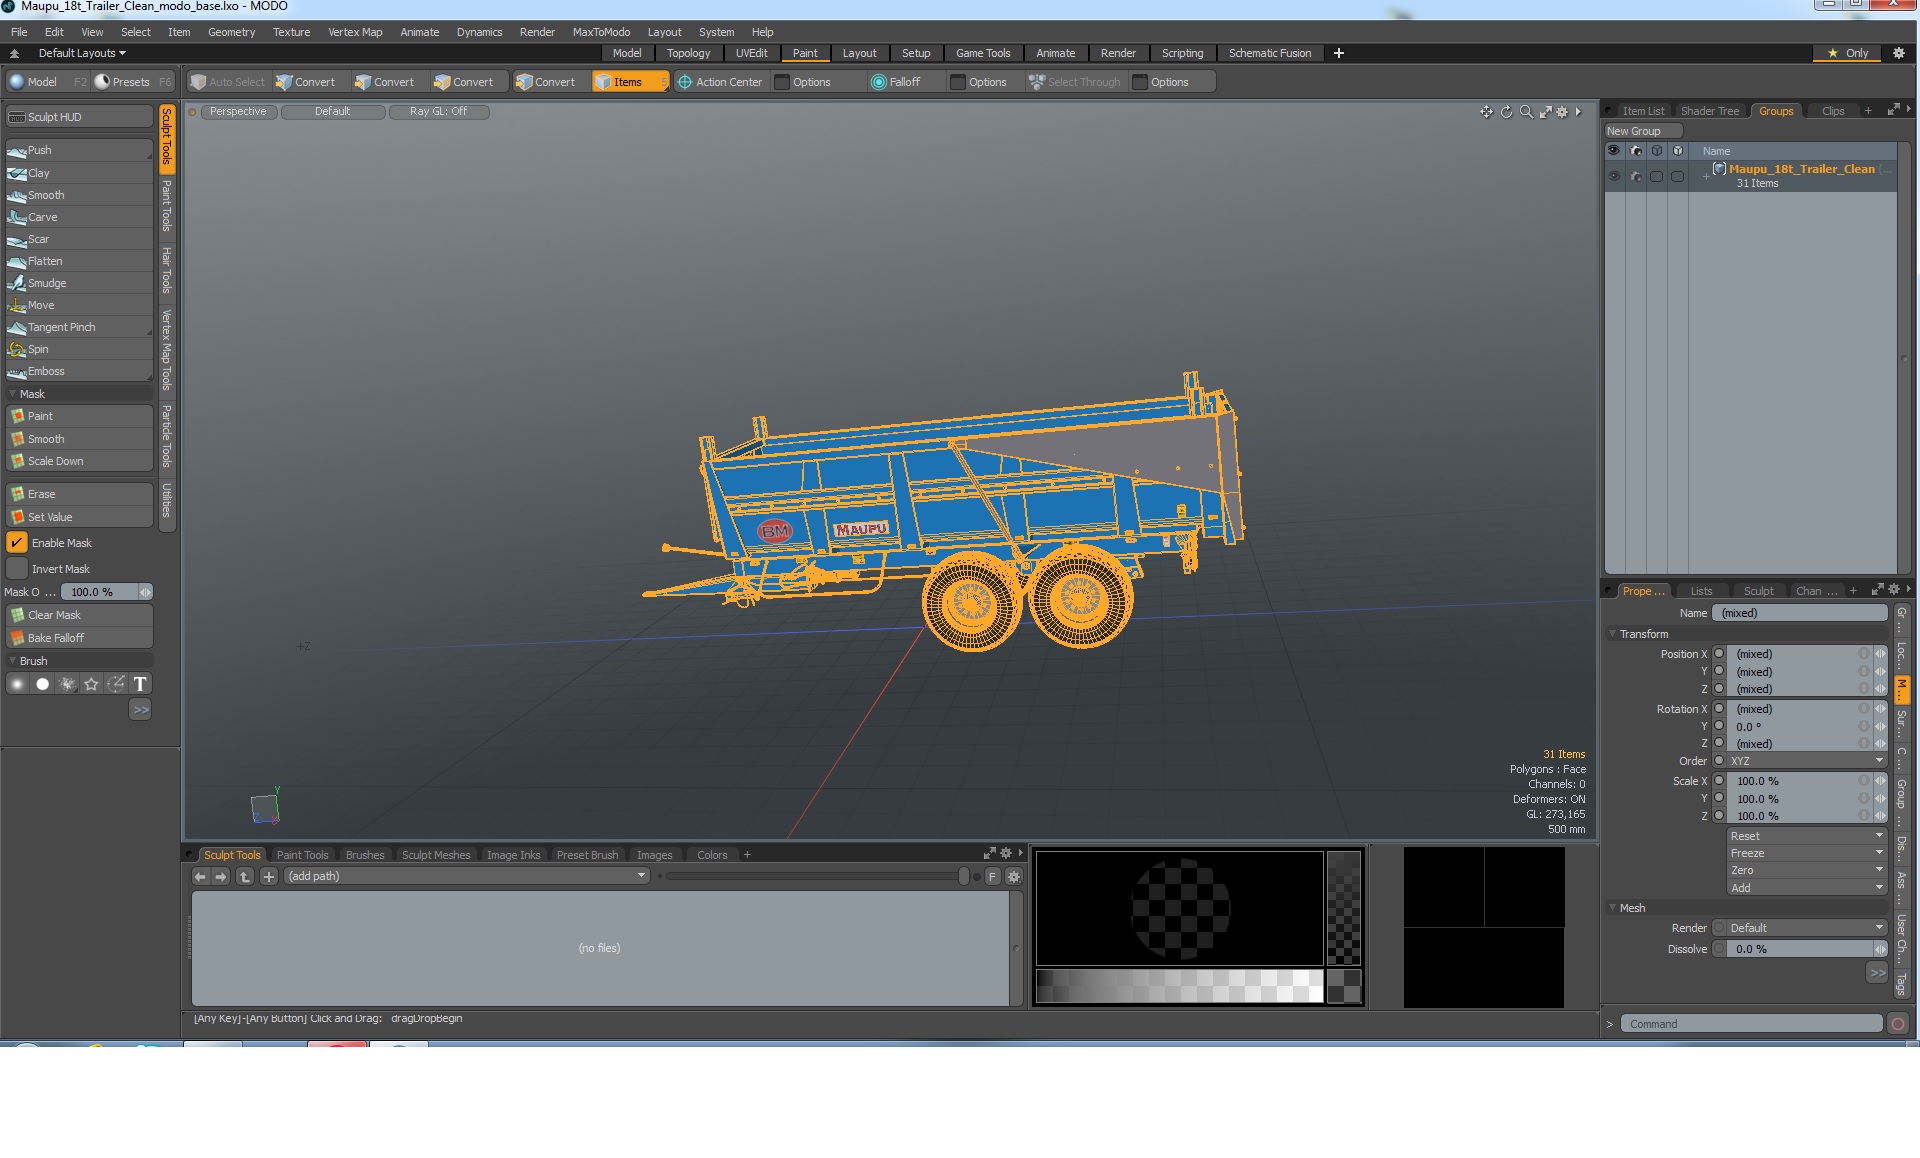
Task: Select the Carve sculpt tool
Action: pos(79,217)
